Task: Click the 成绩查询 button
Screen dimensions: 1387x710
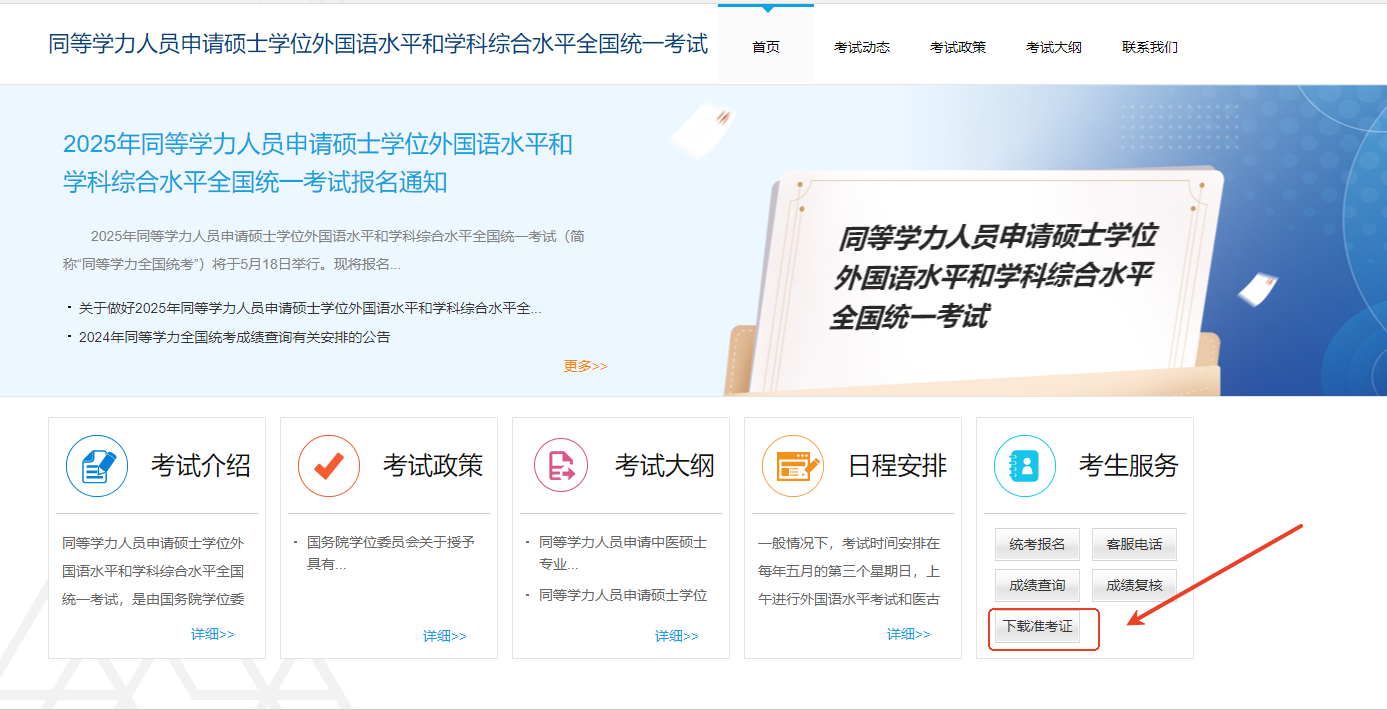Action: [x=1037, y=585]
